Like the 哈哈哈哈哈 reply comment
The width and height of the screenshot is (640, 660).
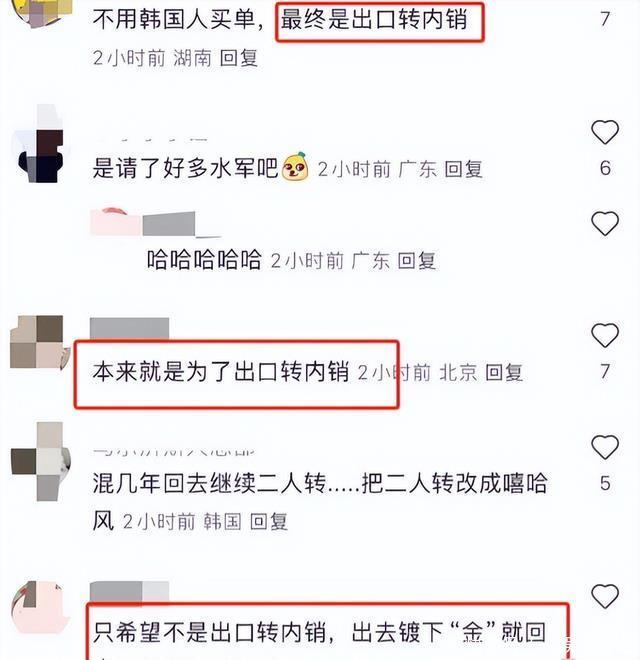(605, 224)
